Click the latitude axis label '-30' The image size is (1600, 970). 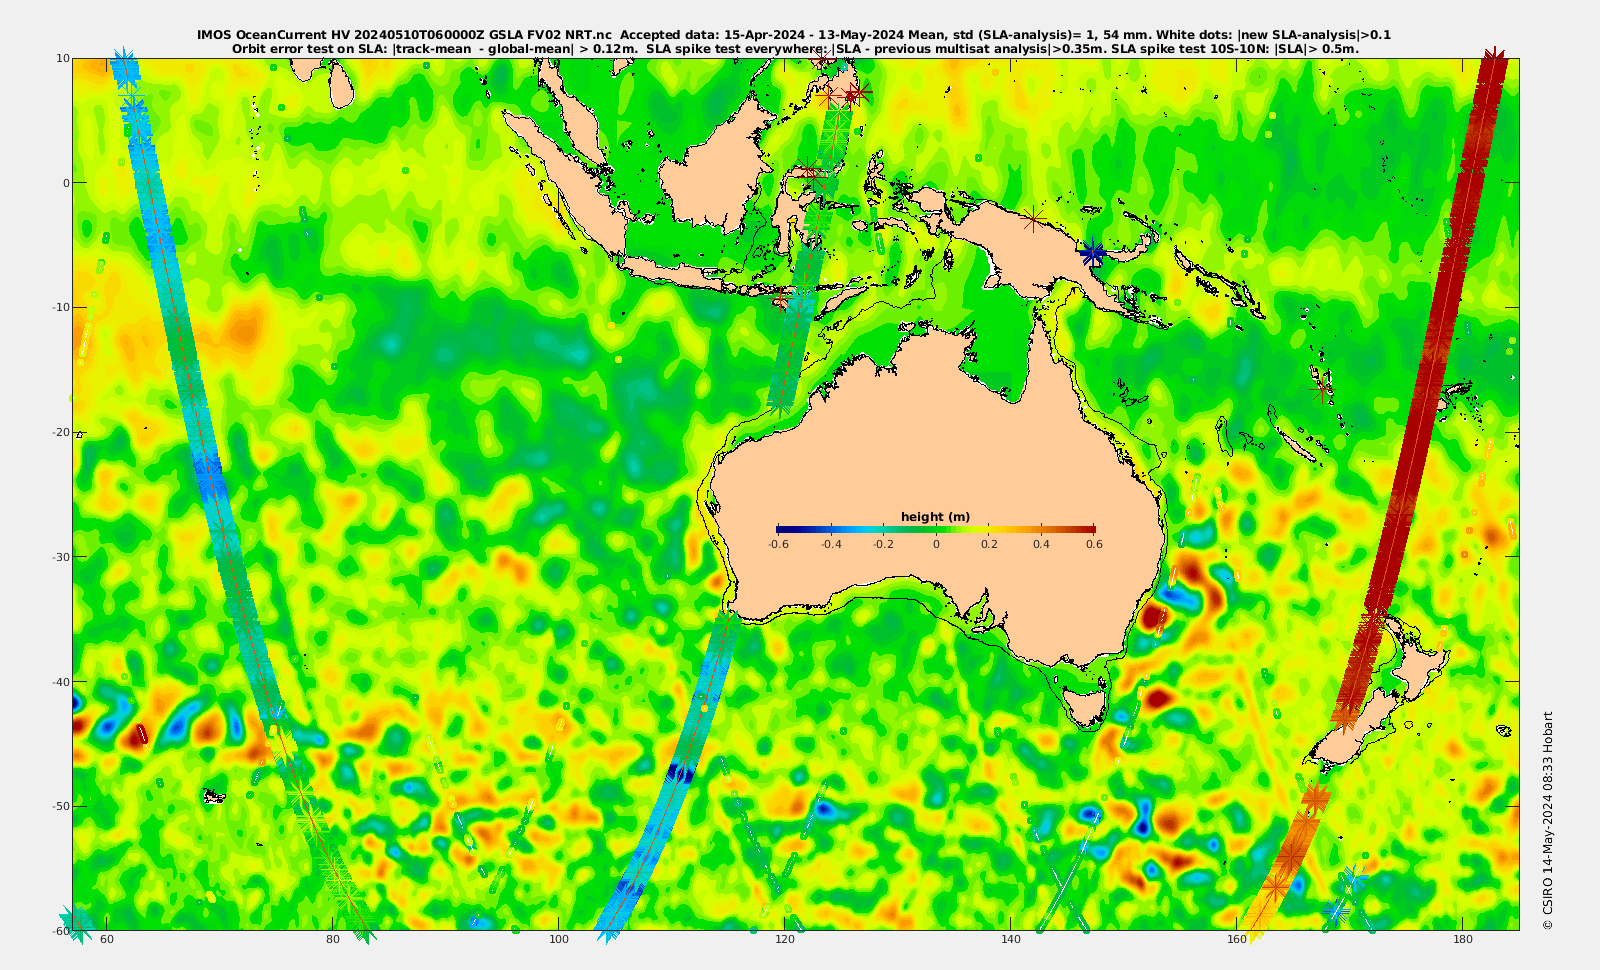tap(61, 557)
